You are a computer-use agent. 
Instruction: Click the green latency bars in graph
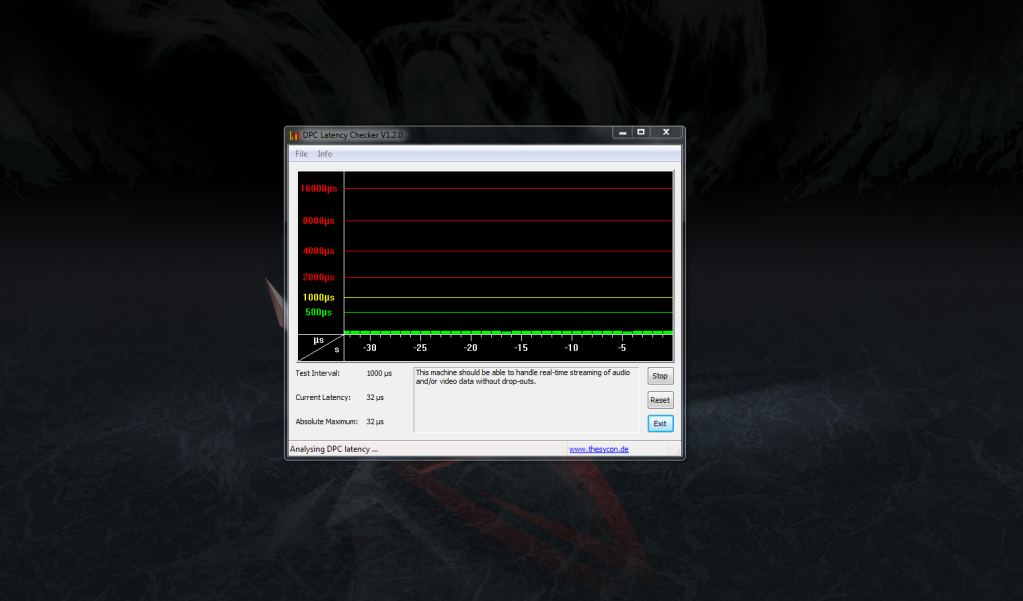[508, 332]
